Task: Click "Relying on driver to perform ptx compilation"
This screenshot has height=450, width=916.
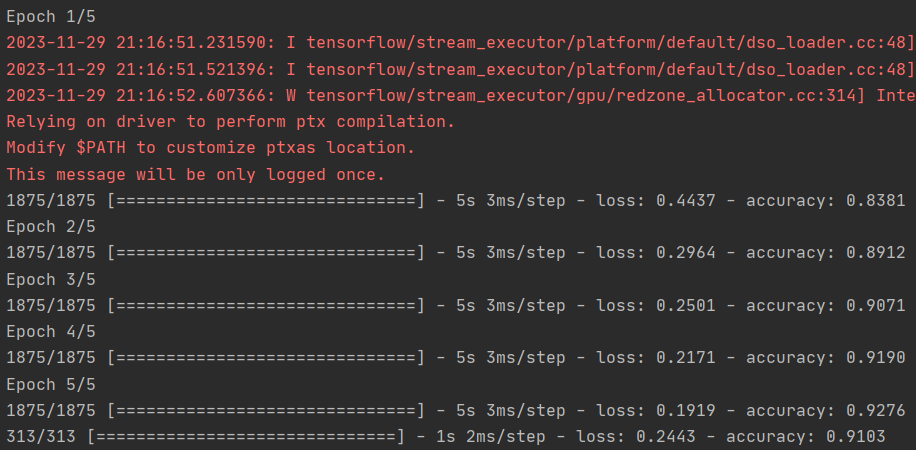Action: click(230, 121)
